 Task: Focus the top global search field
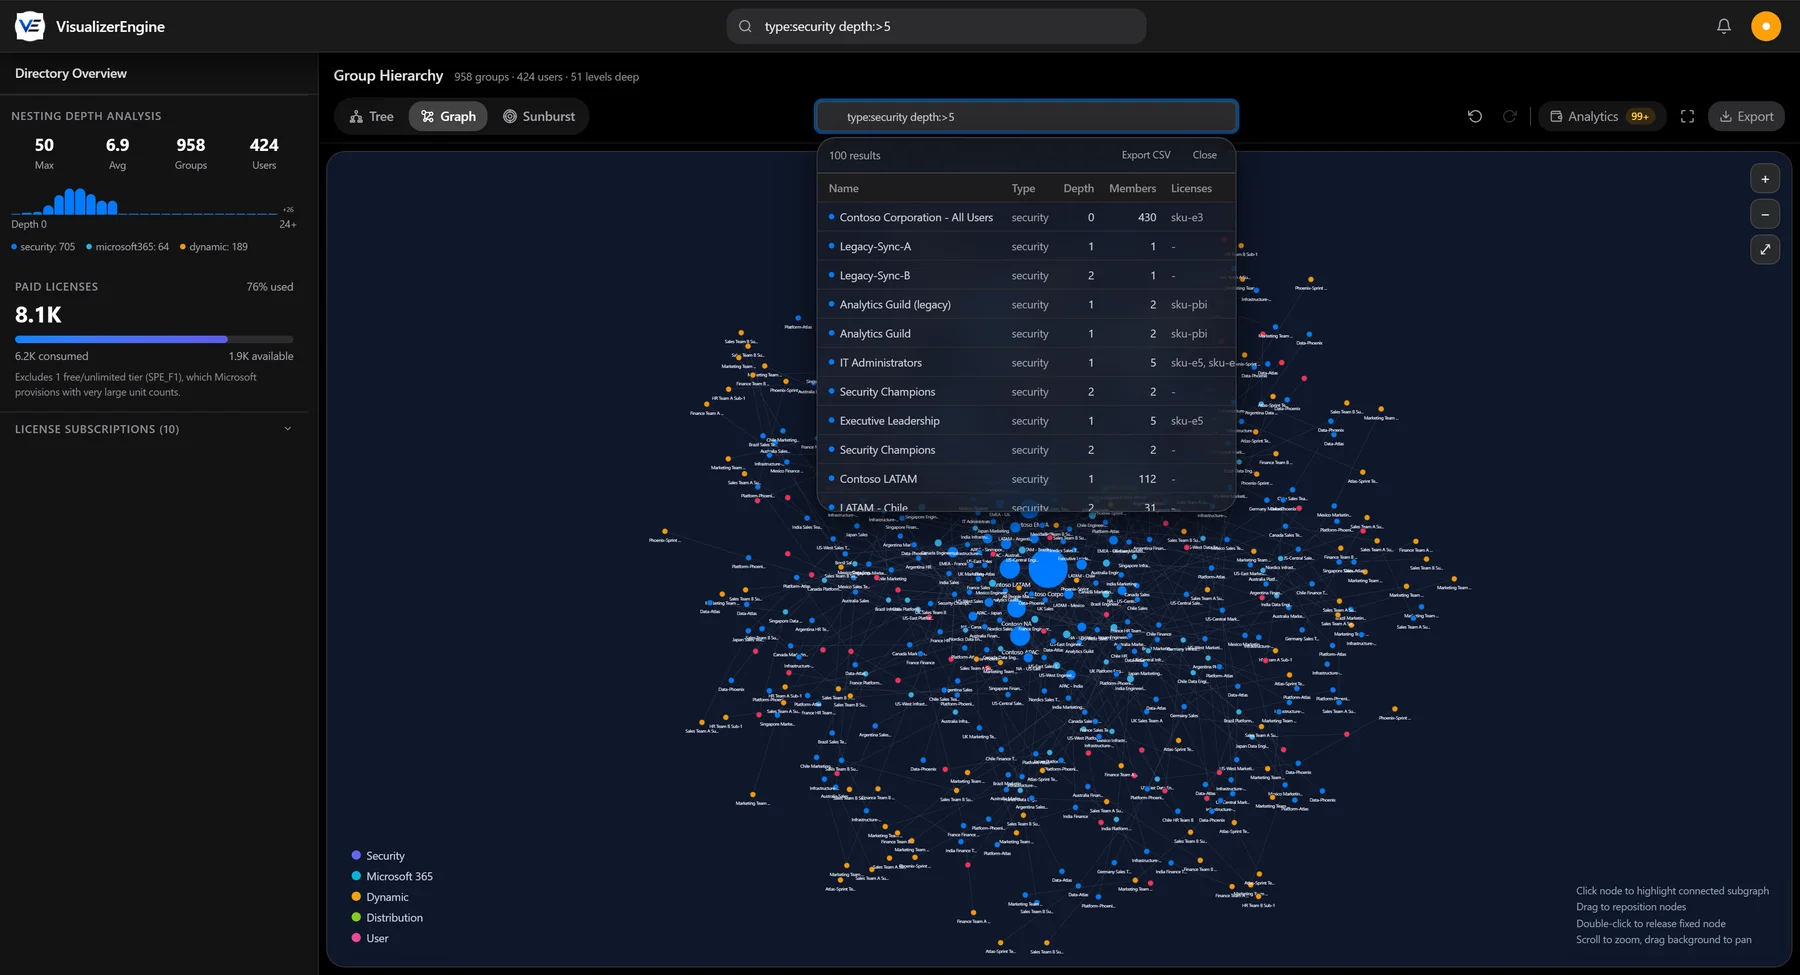click(x=936, y=26)
